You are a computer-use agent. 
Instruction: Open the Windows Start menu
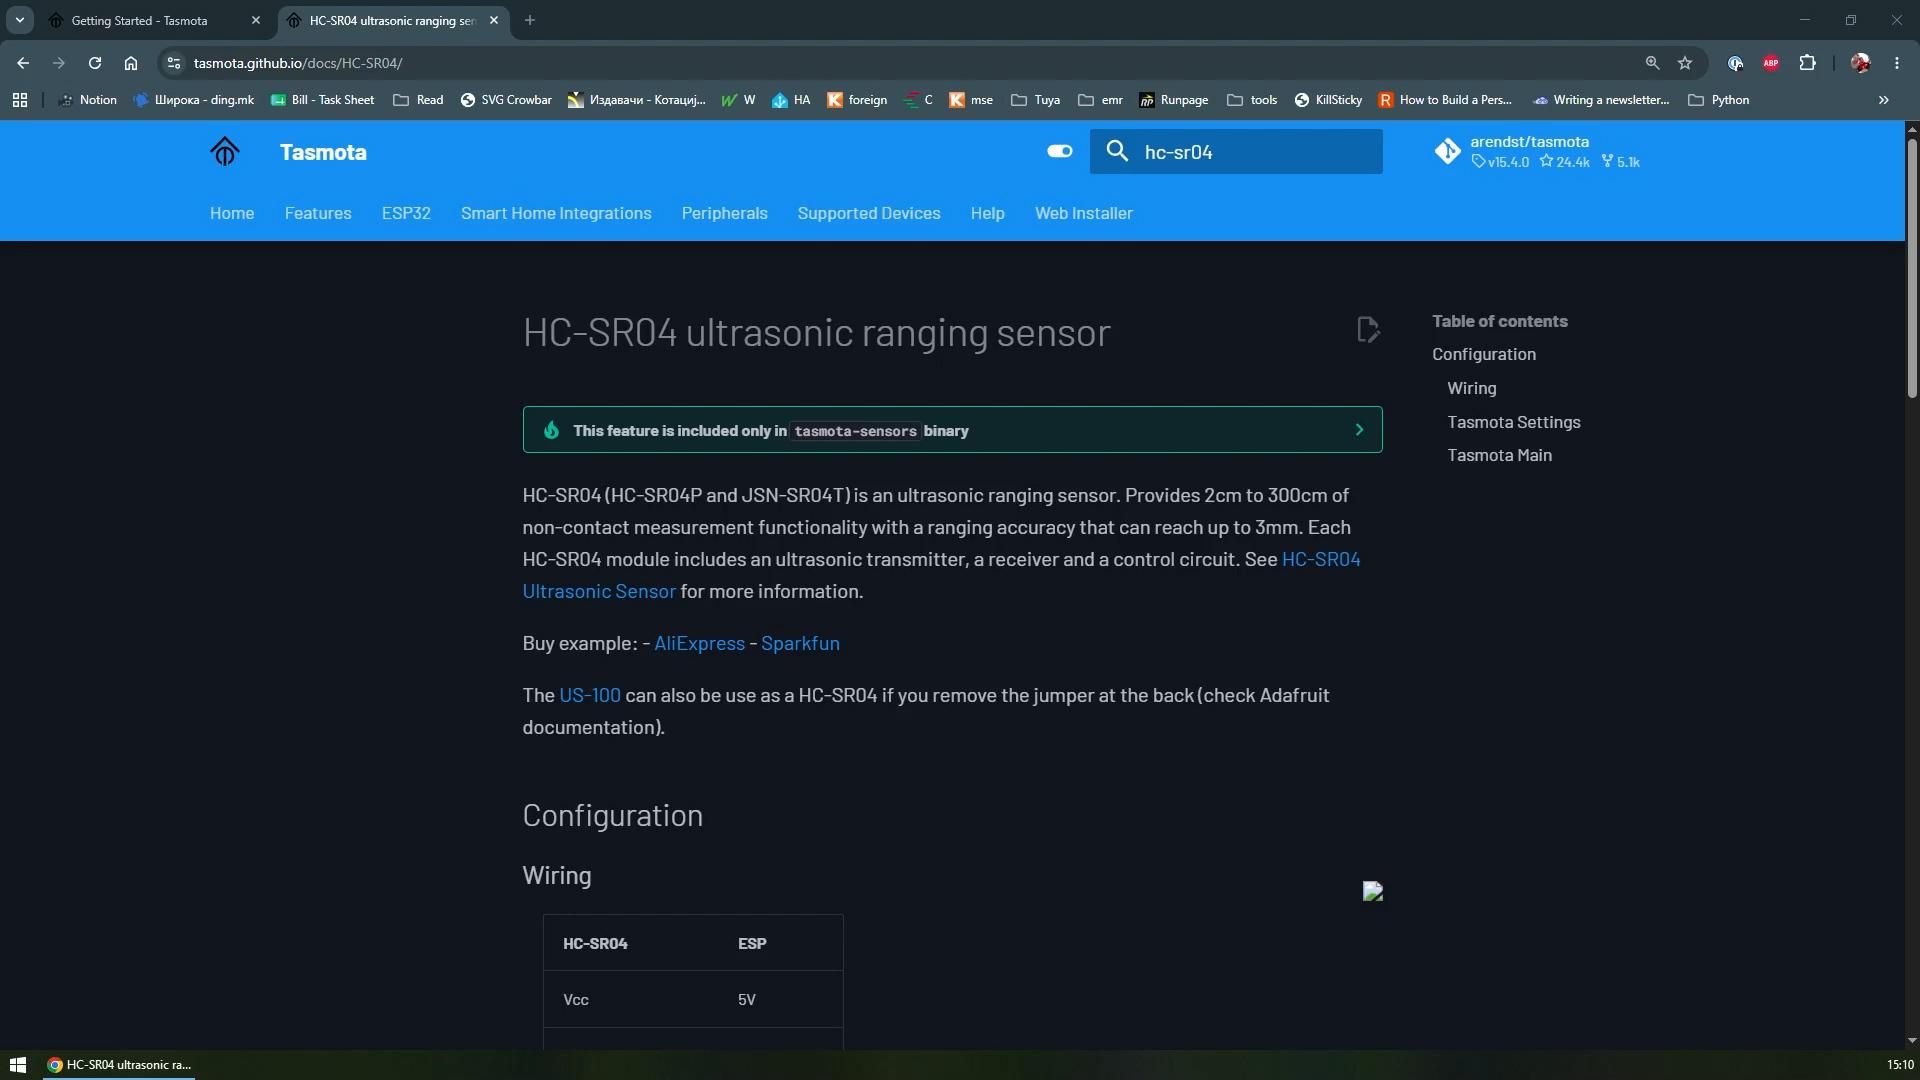(17, 1065)
